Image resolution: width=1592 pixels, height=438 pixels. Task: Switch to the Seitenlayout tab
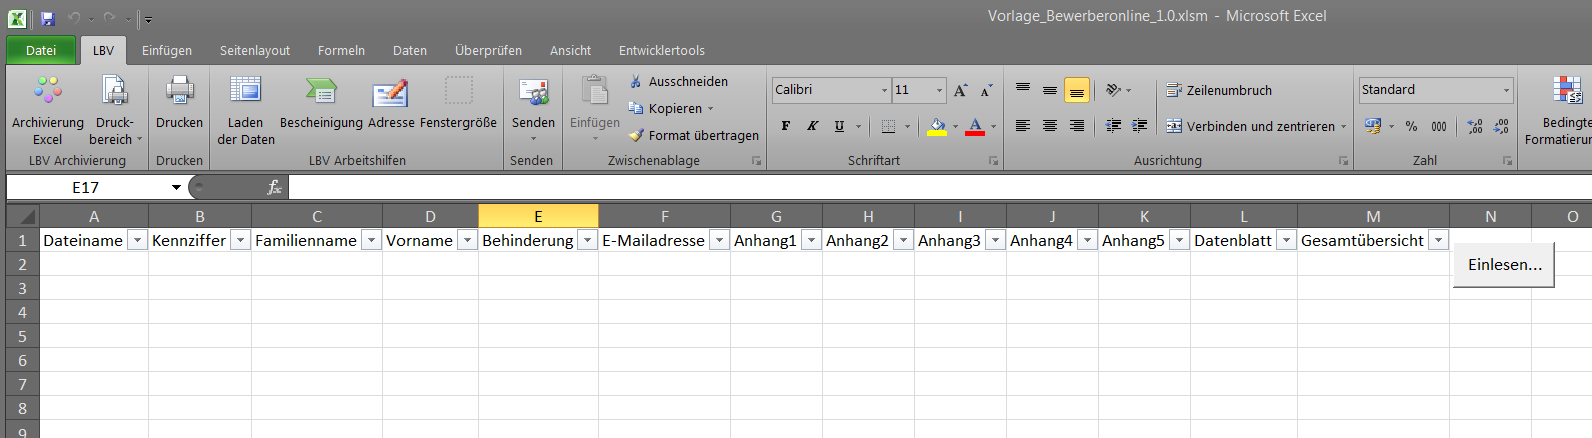255,50
